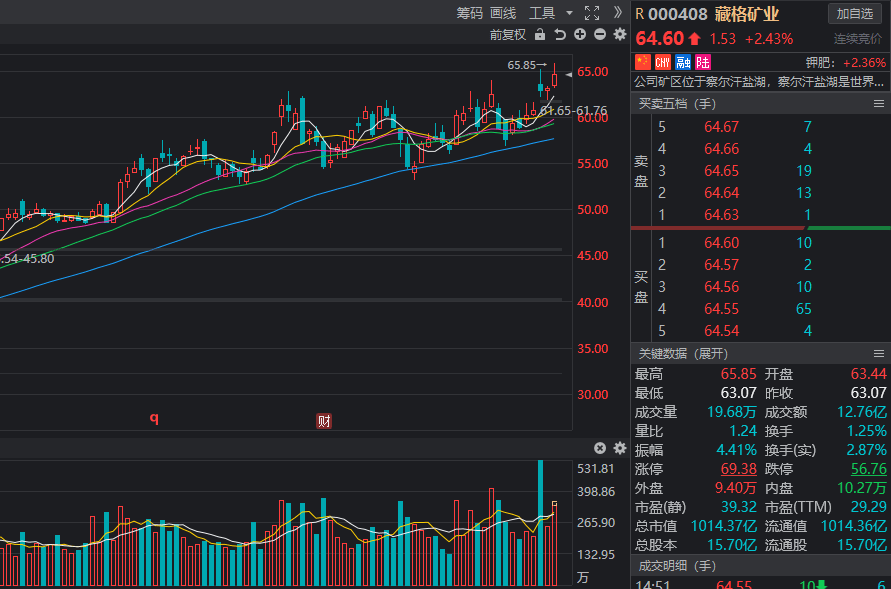Open 买卖五档 panel menu icon
This screenshot has width=891, height=589.
point(879,104)
